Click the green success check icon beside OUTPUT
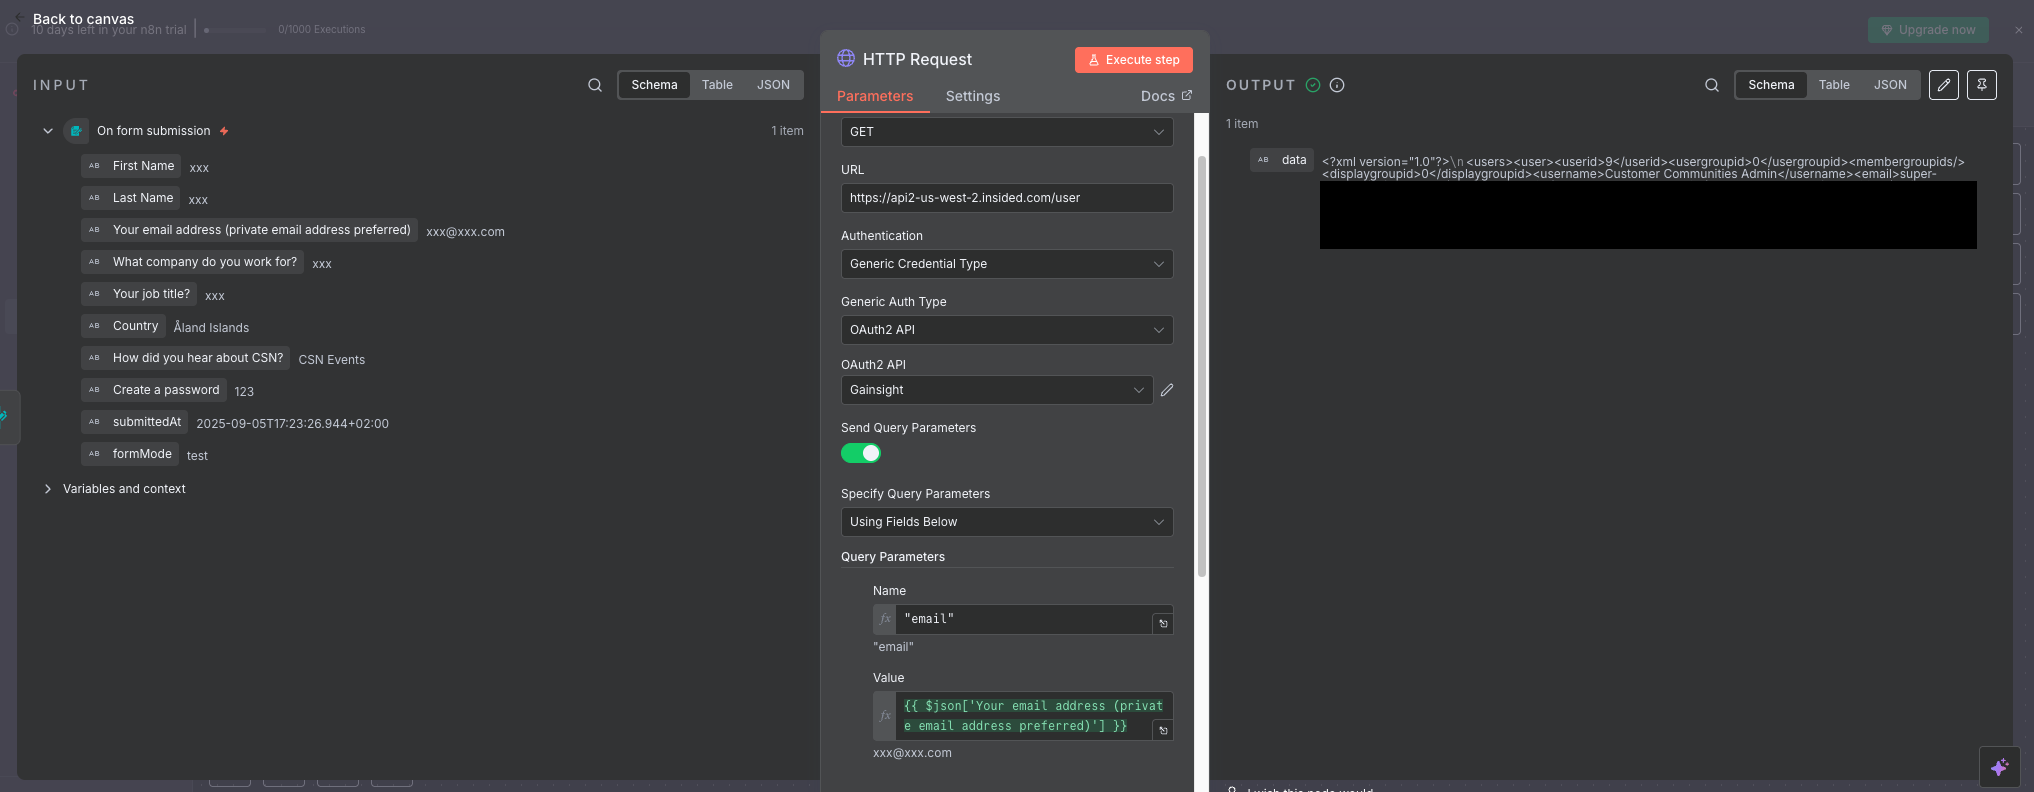The height and width of the screenshot is (792, 2034). pyautogui.click(x=1313, y=85)
